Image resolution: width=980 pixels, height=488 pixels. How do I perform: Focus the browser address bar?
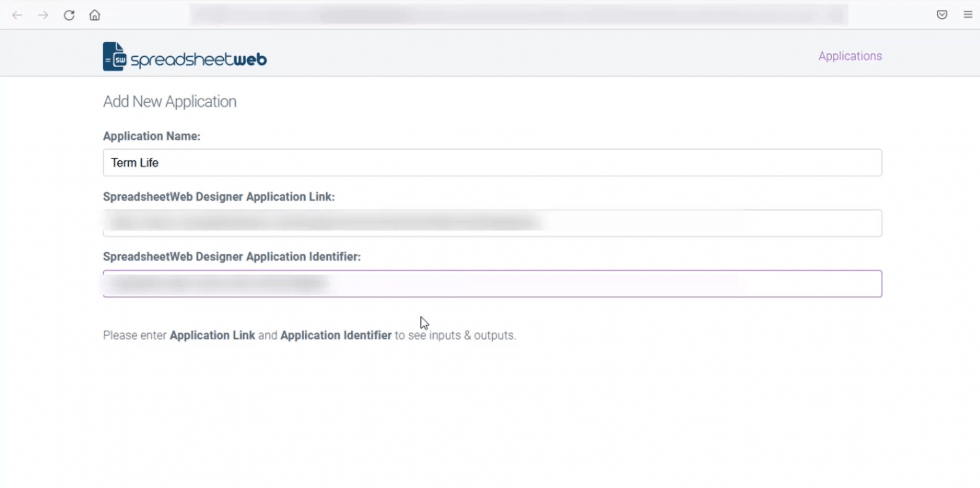pyautogui.click(x=518, y=15)
